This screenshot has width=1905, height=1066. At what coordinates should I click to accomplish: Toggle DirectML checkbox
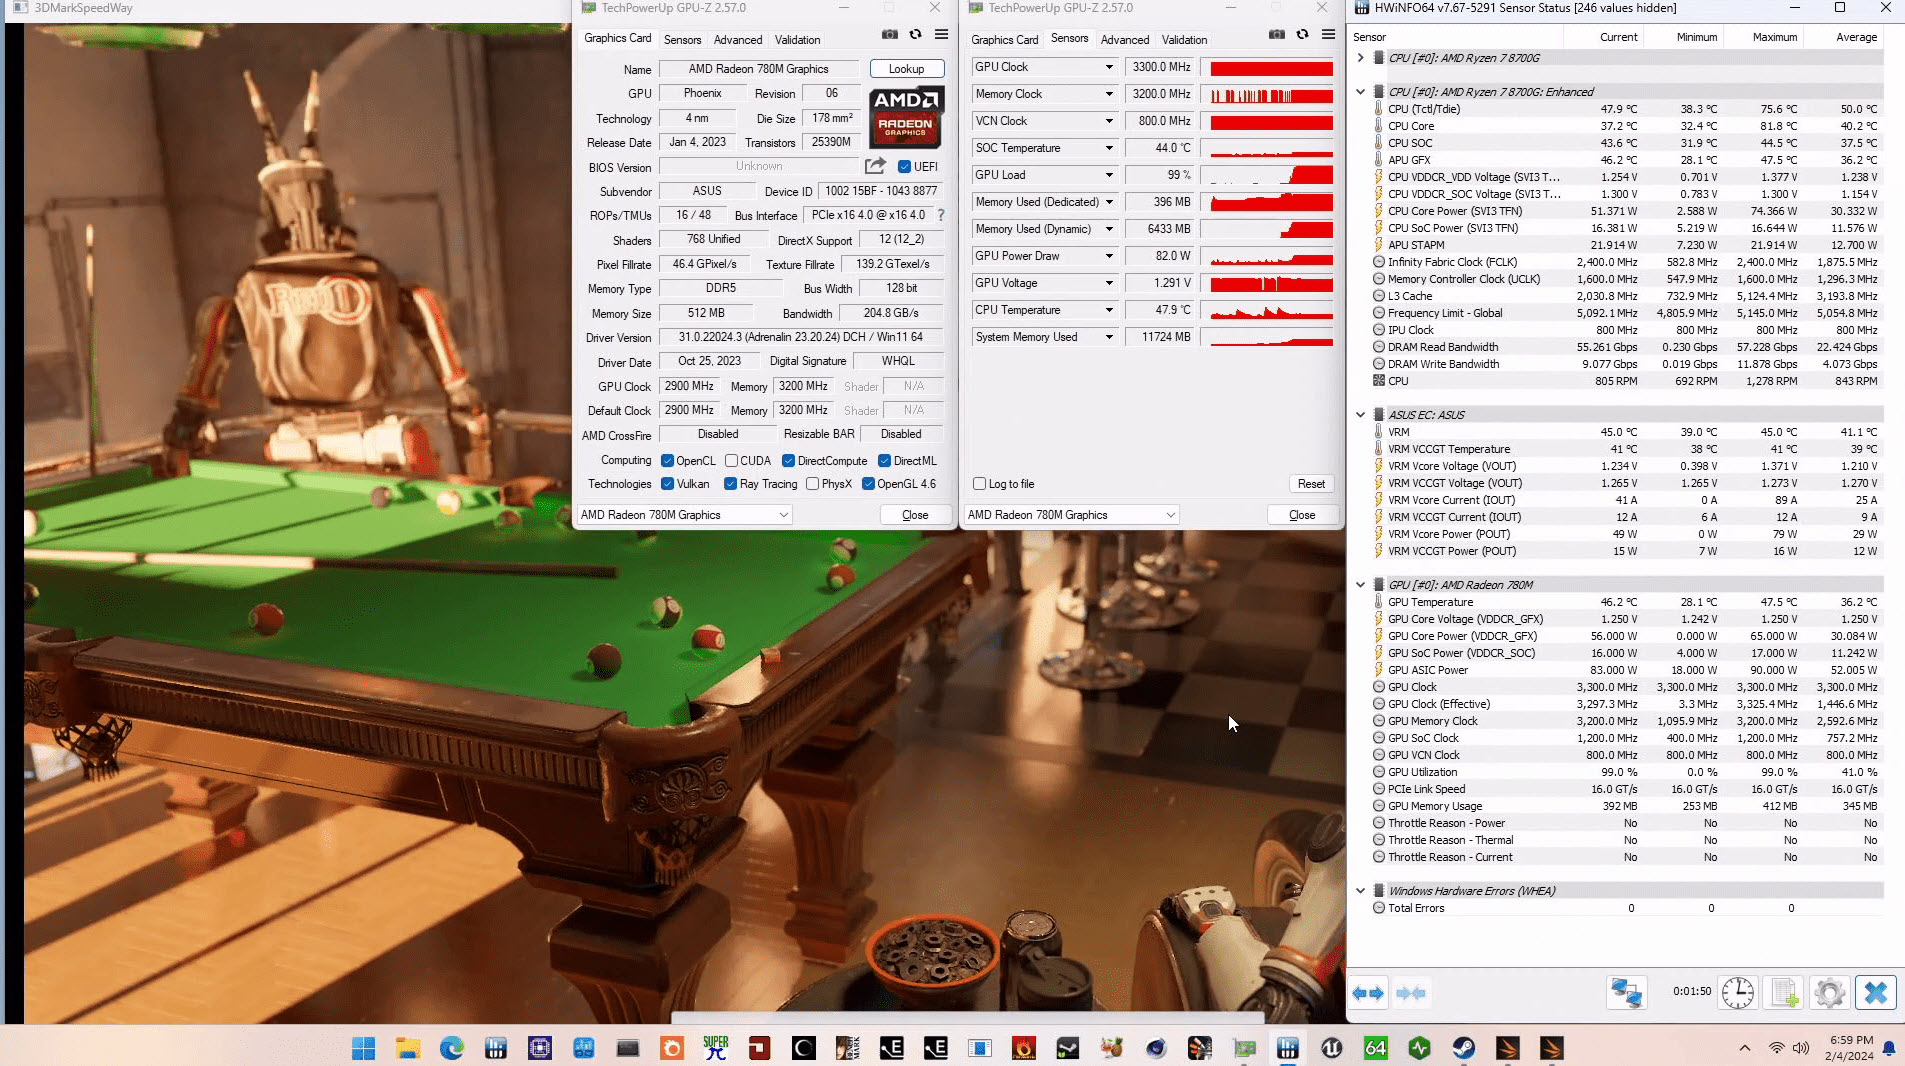click(884, 461)
